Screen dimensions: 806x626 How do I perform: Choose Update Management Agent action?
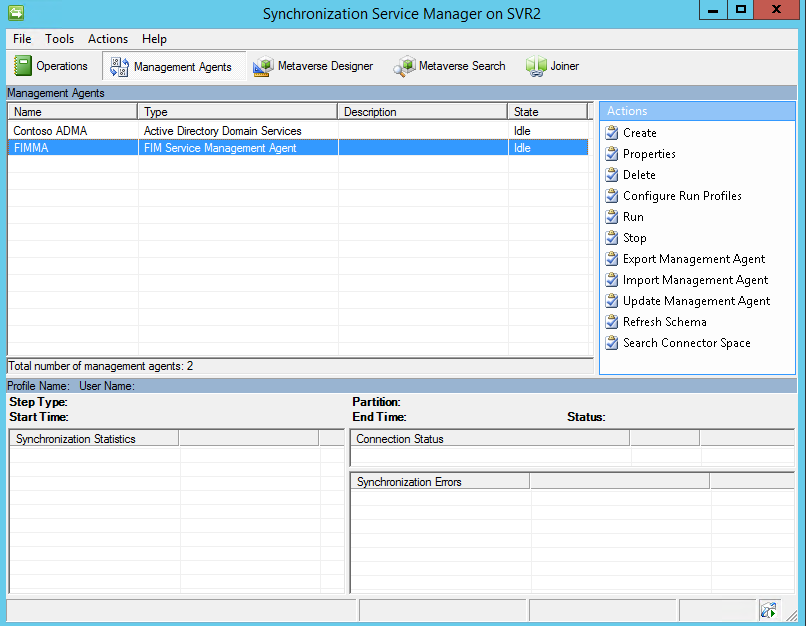pos(697,301)
